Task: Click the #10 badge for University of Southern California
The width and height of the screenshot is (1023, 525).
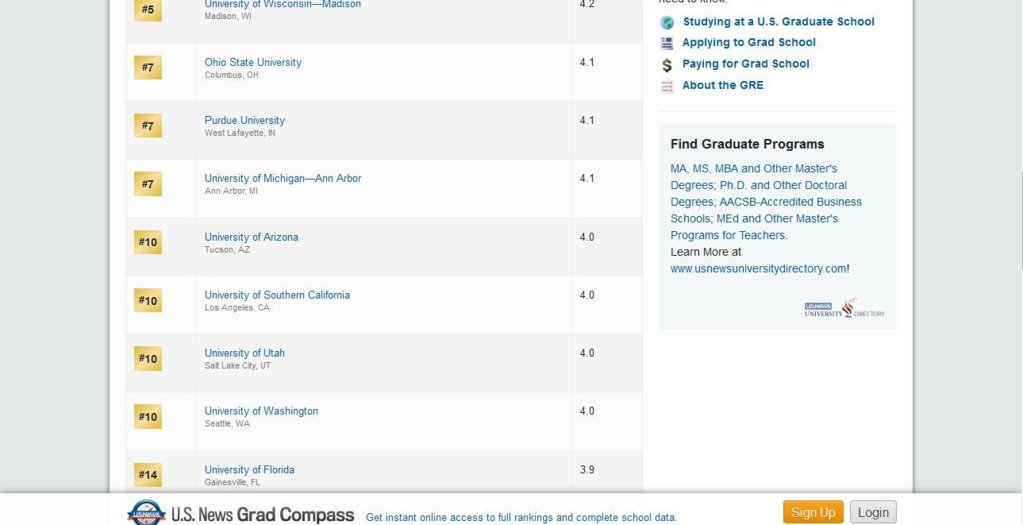Action: click(x=148, y=300)
